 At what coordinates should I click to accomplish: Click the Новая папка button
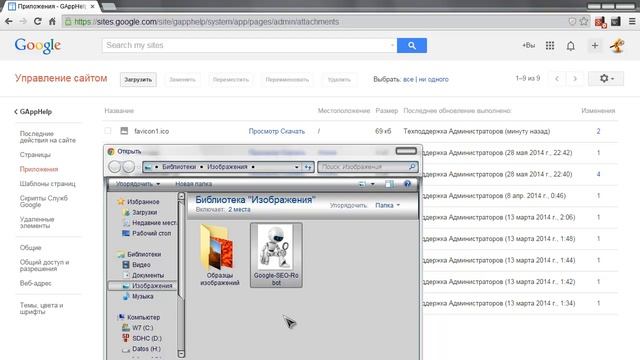[x=193, y=184]
